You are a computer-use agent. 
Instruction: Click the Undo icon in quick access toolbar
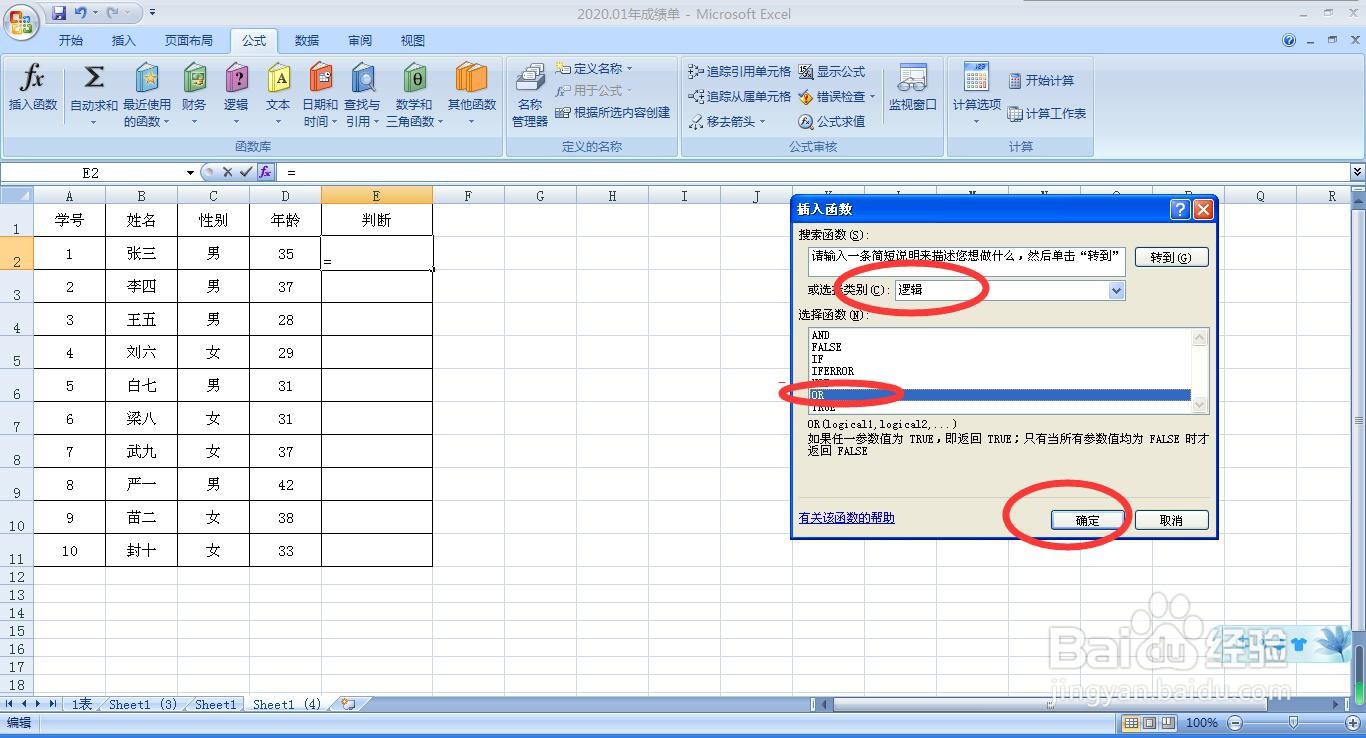[81, 13]
